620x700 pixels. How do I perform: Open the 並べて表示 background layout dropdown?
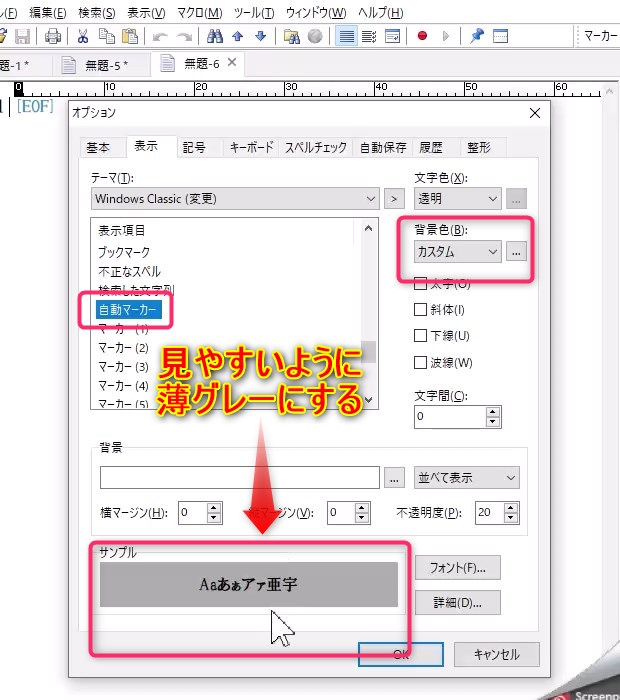tap(467, 478)
